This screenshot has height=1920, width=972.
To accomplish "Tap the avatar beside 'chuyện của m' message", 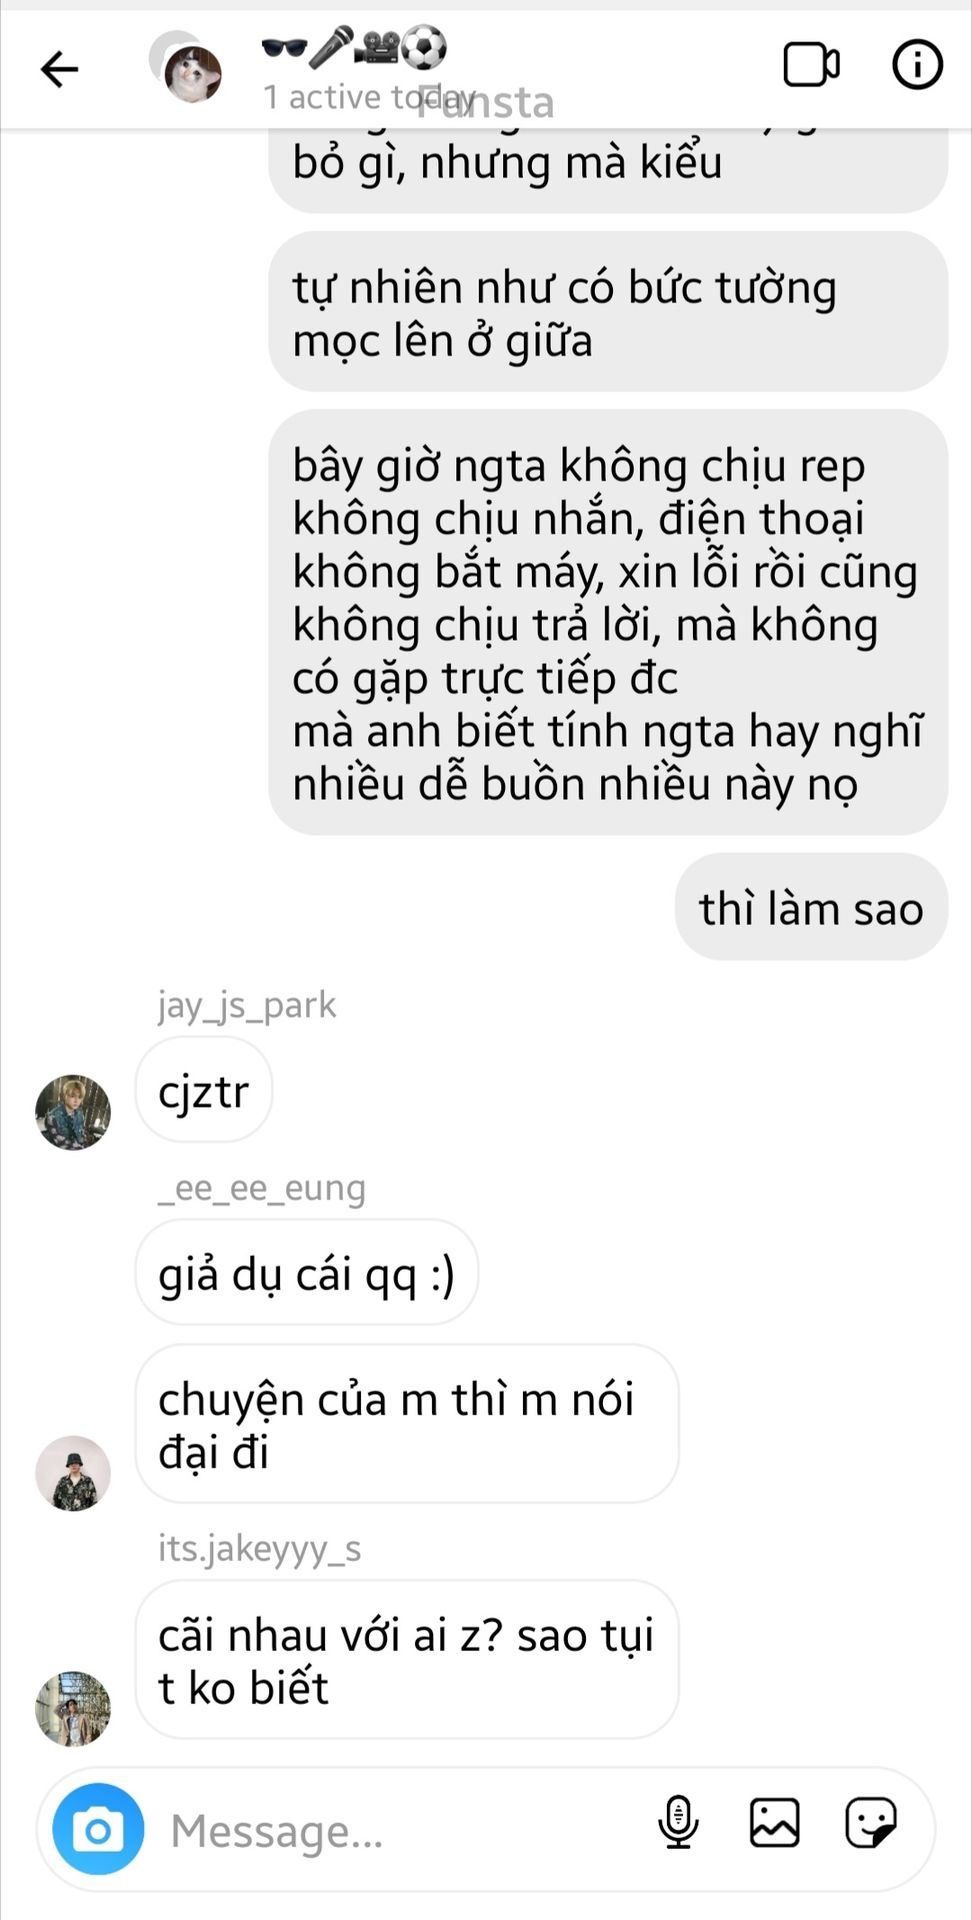I will (x=73, y=1473).
